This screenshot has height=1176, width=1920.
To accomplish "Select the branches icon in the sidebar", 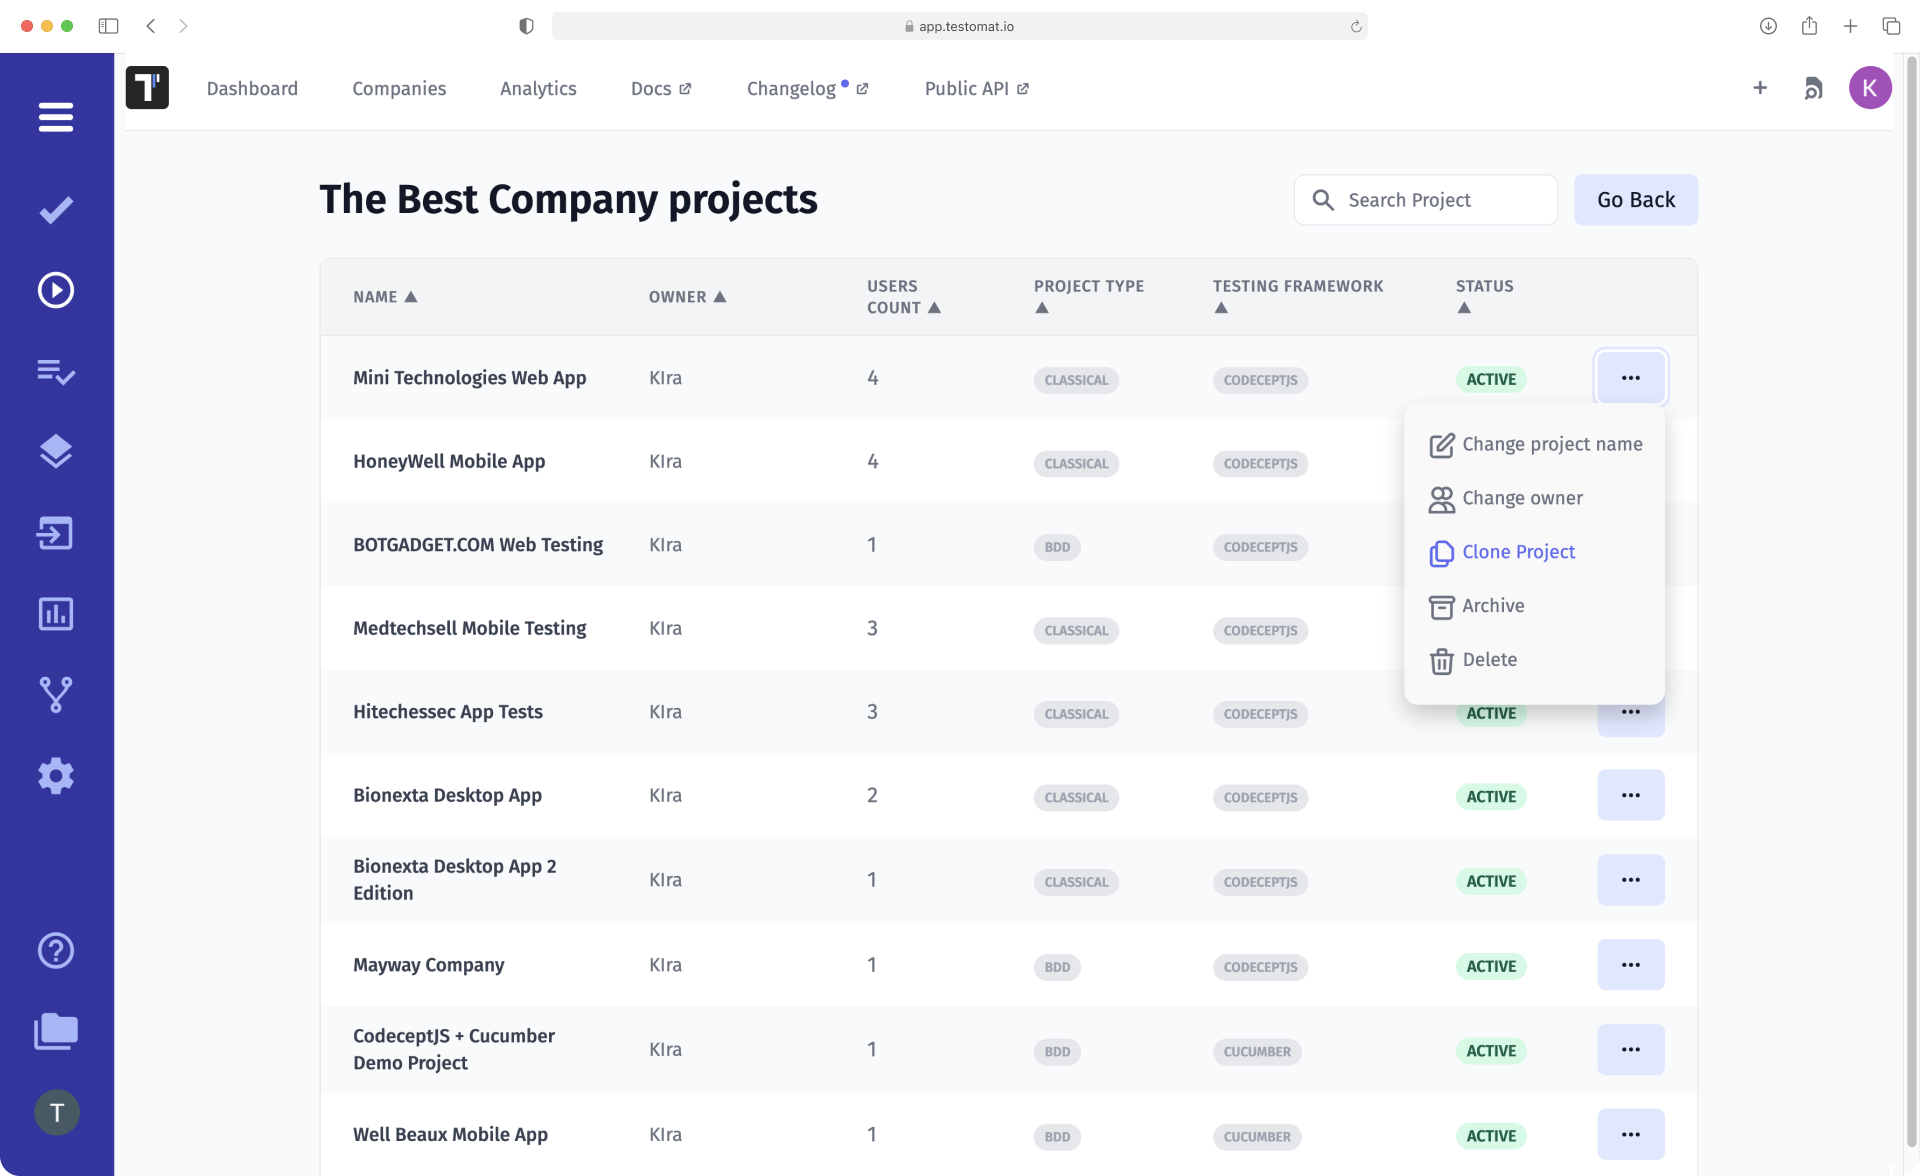I will [x=56, y=694].
